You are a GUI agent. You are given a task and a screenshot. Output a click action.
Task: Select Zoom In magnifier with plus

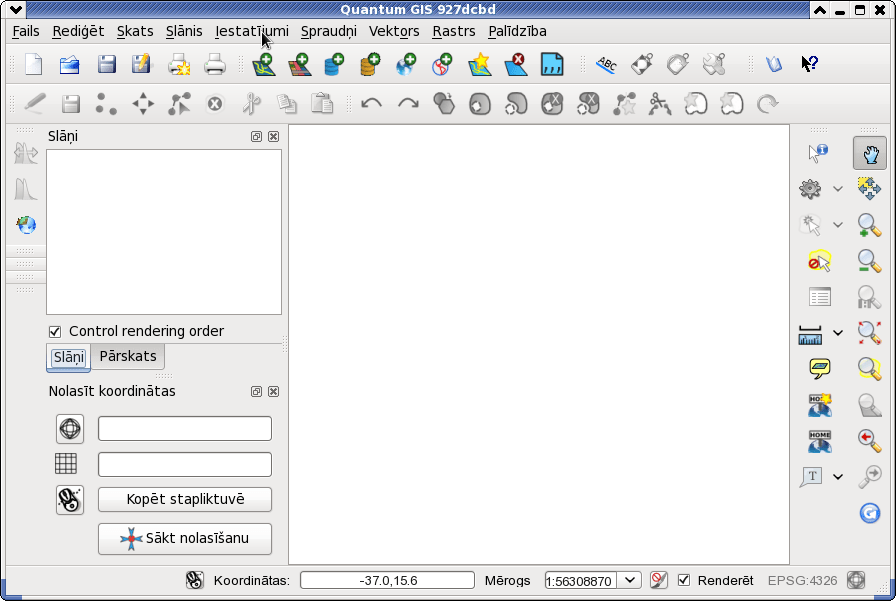(869, 225)
